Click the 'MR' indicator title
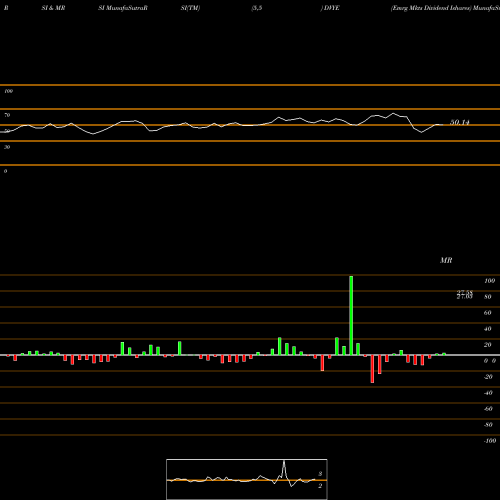 pyautogui.click(x=446, y=260)
